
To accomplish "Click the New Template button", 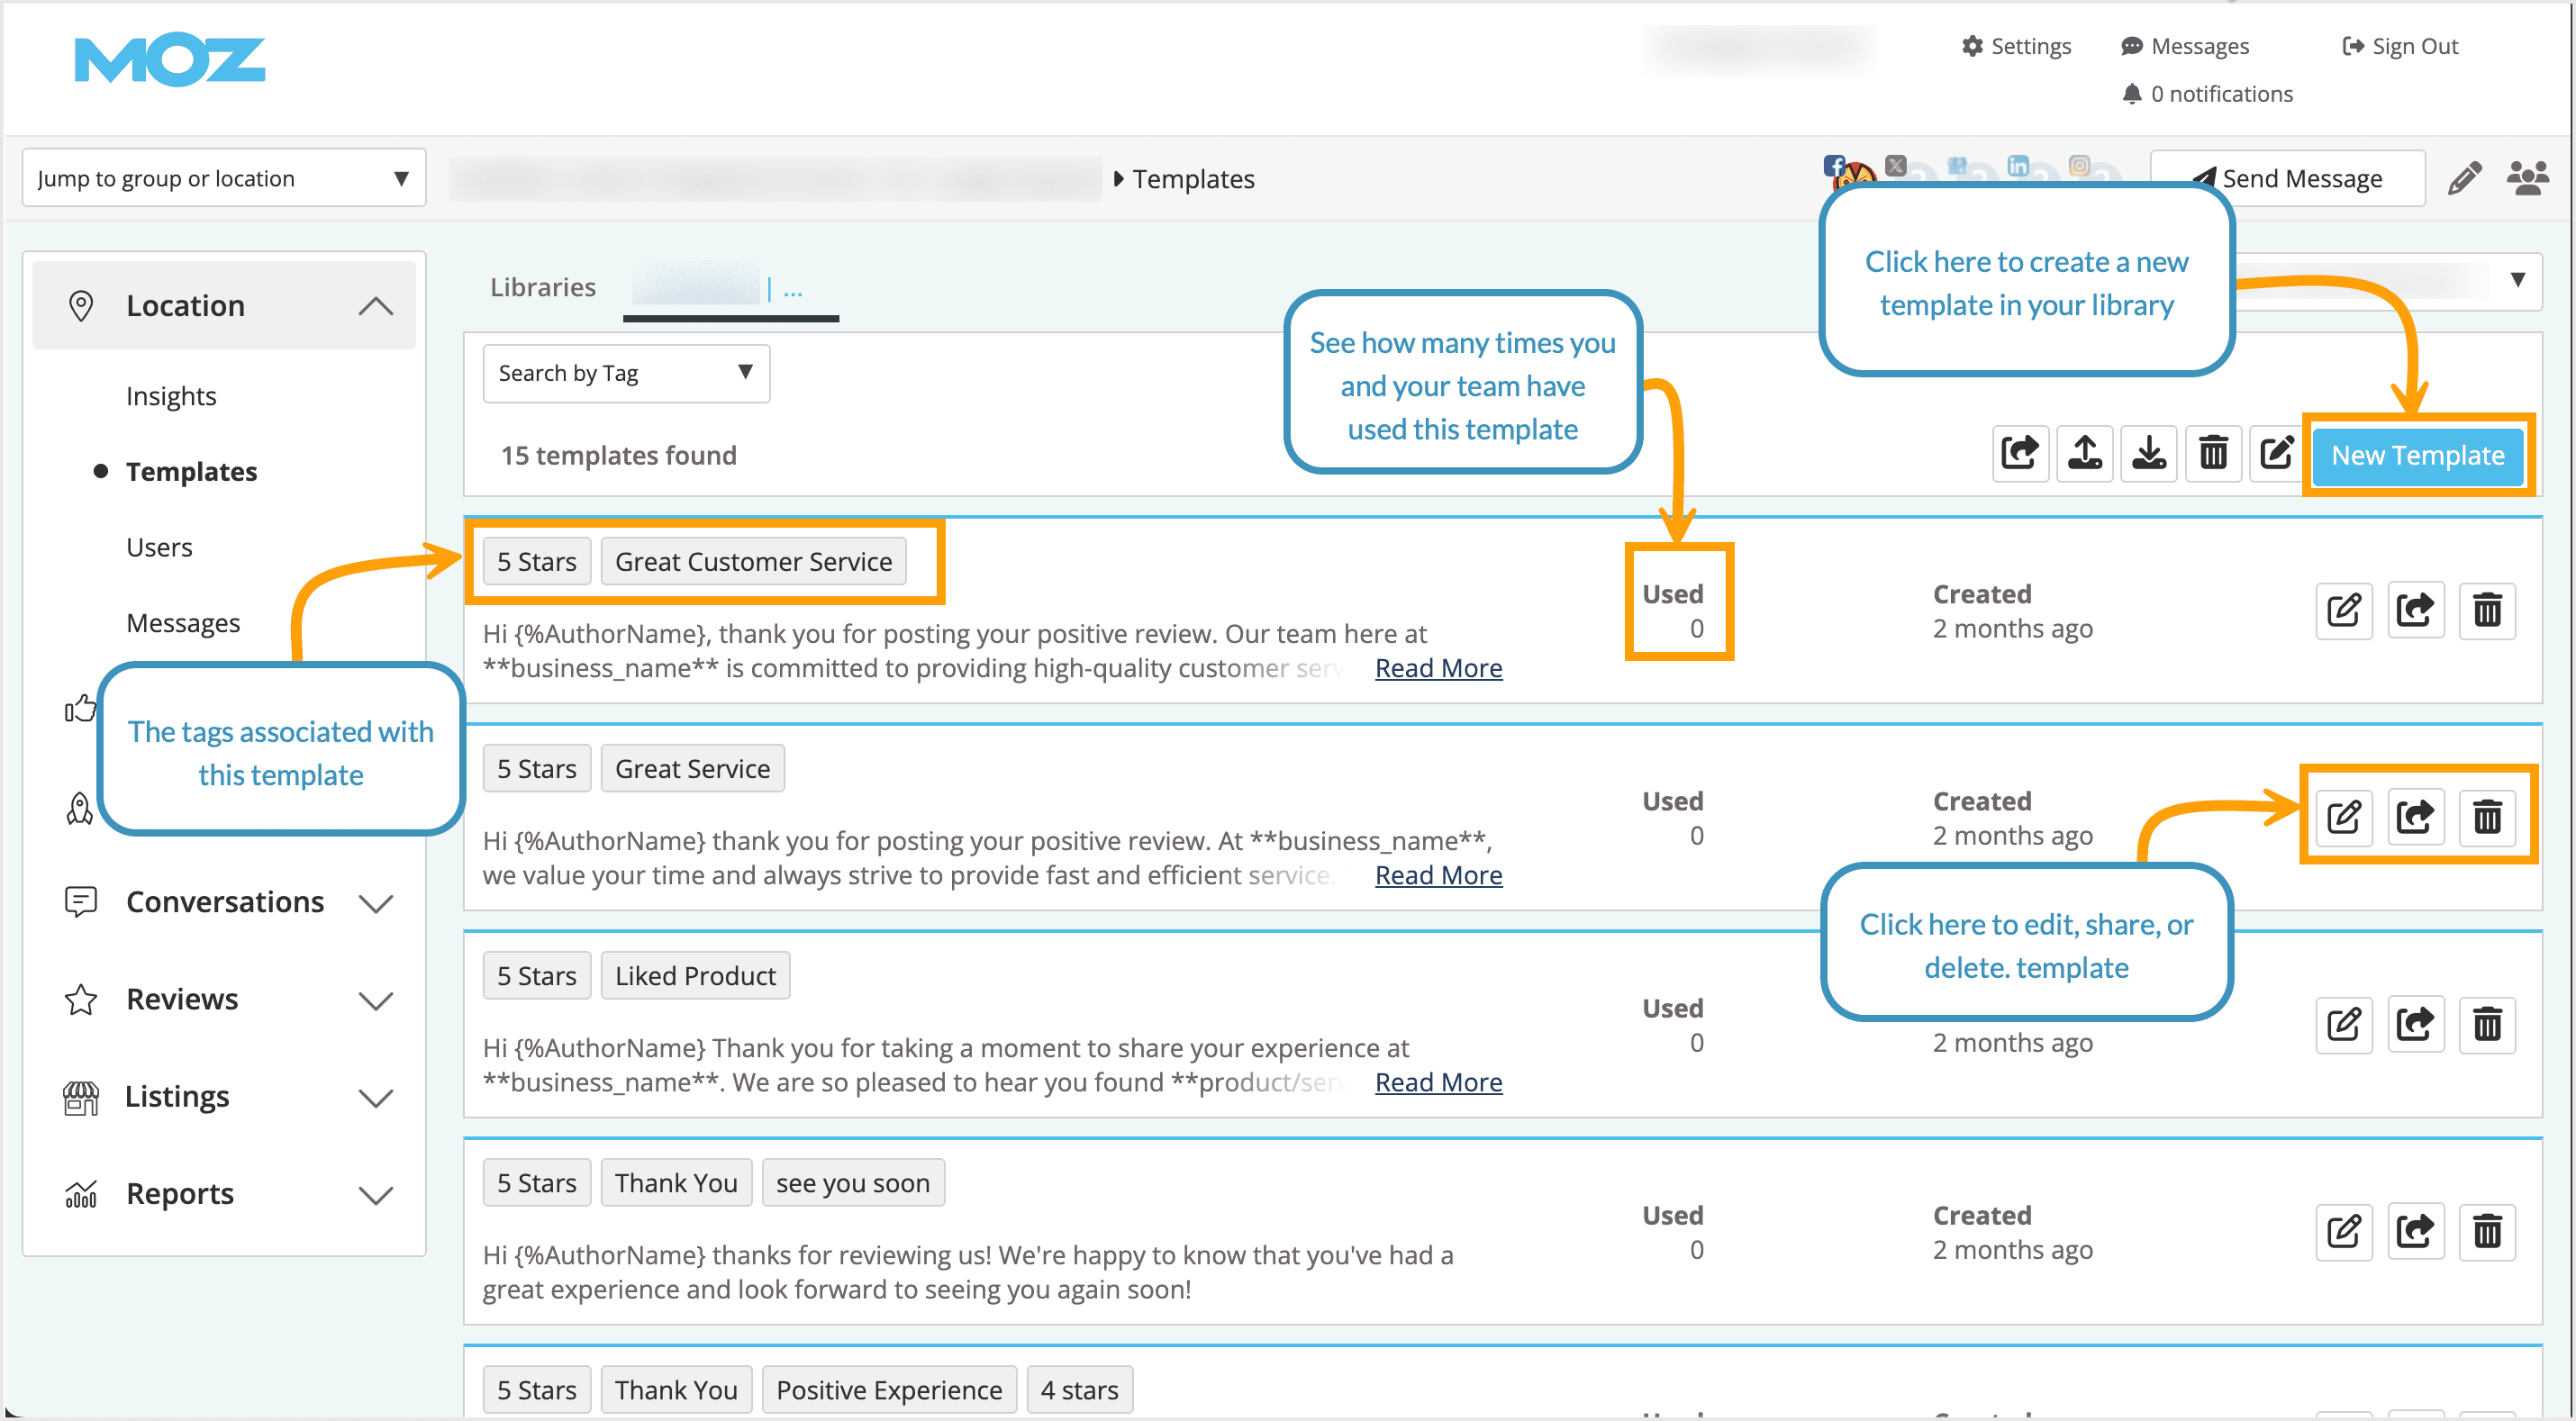I will point(2418,455).
